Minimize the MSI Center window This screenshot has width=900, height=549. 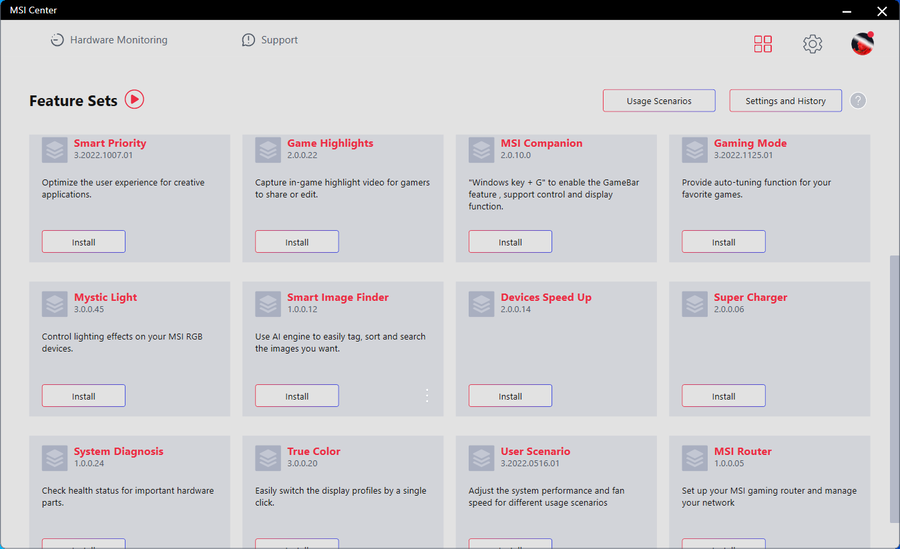(847, 10)
